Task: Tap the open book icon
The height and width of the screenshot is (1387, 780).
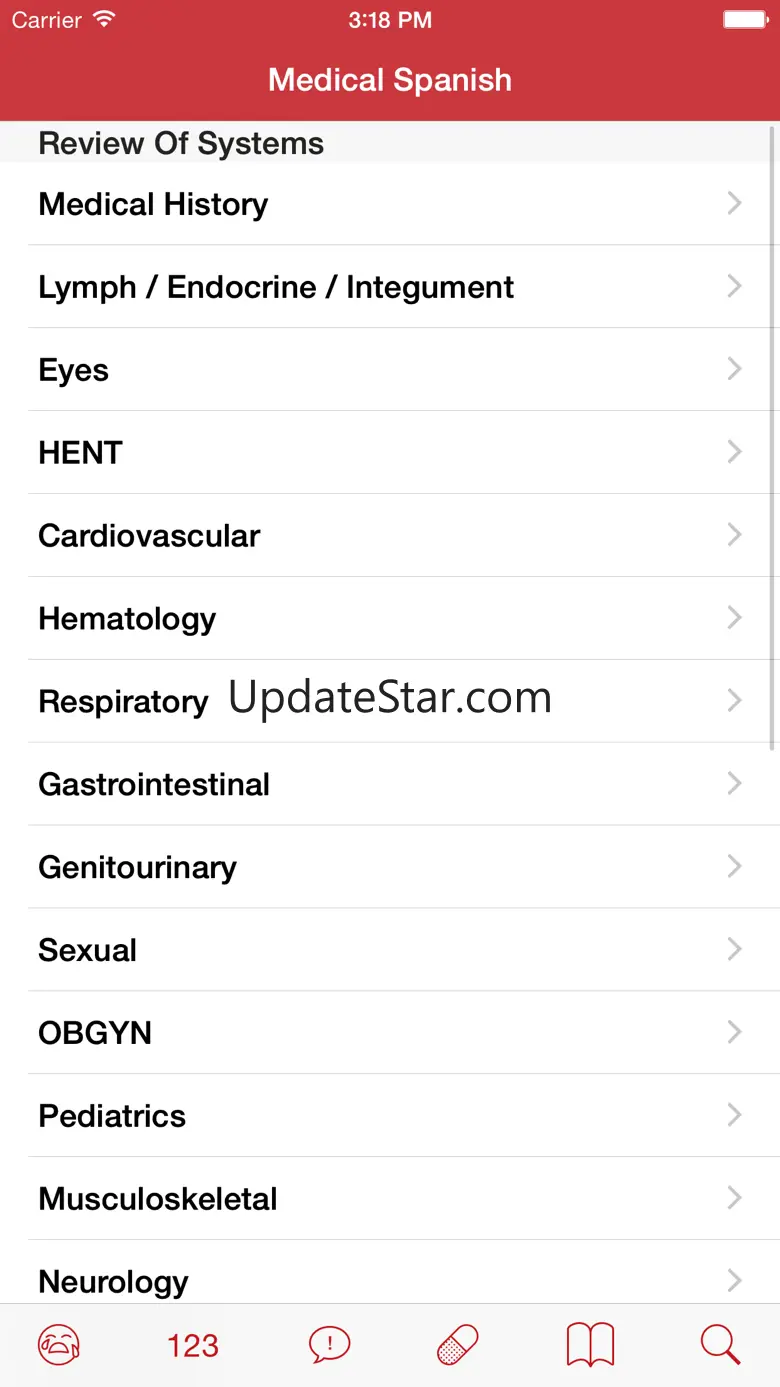Action: pyautogui.click(x=590, y=1344)
